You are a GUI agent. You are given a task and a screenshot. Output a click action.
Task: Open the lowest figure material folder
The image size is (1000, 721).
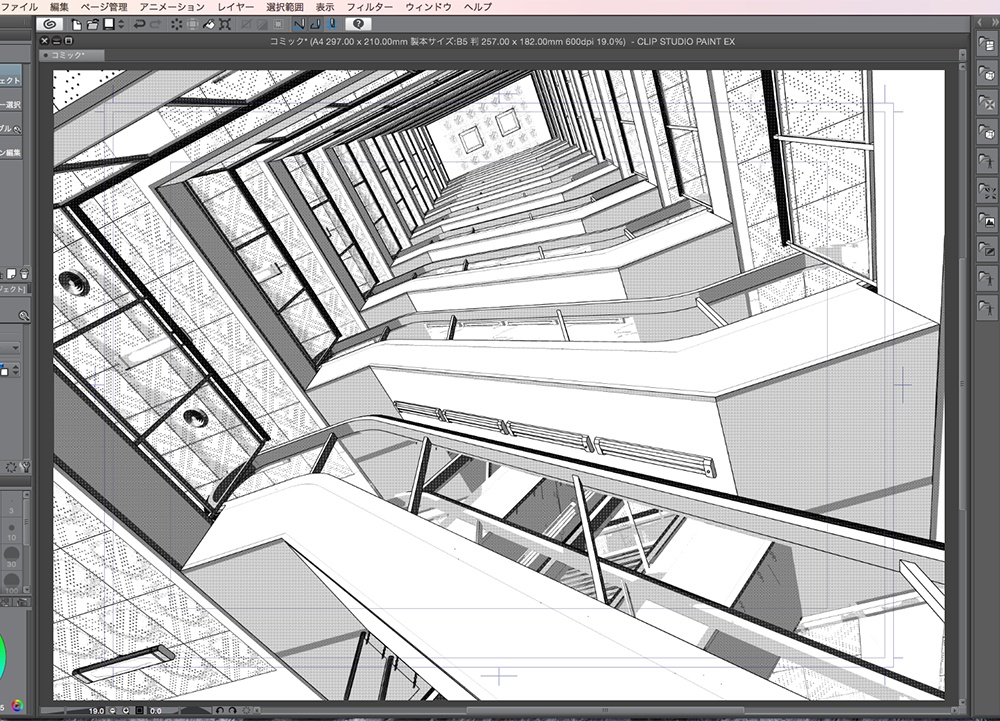click(x=987, y=309)
